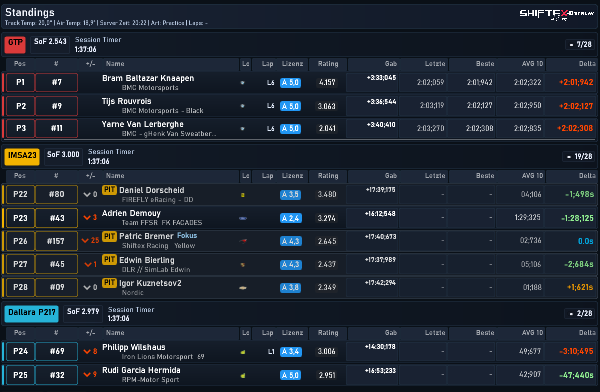Select car number #69 box
Image resolution: width=600 pixels, height=392 pixels.
point(57,351)
